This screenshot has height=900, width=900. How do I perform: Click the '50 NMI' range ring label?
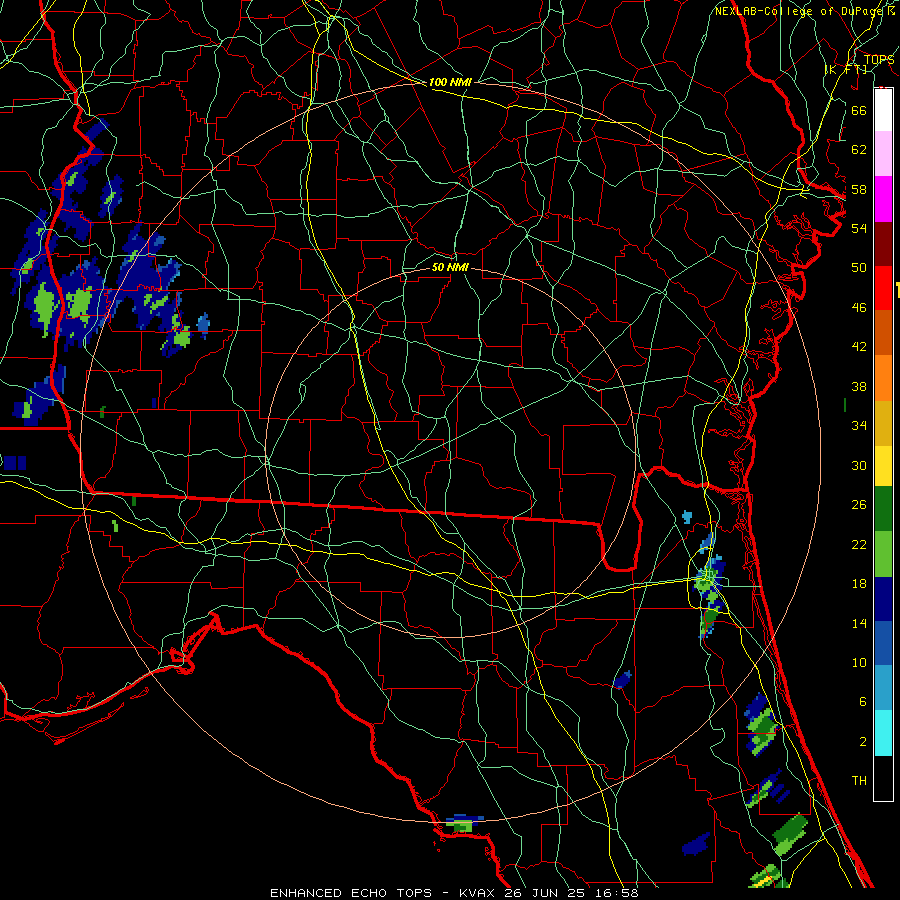[x=450, y=267]
